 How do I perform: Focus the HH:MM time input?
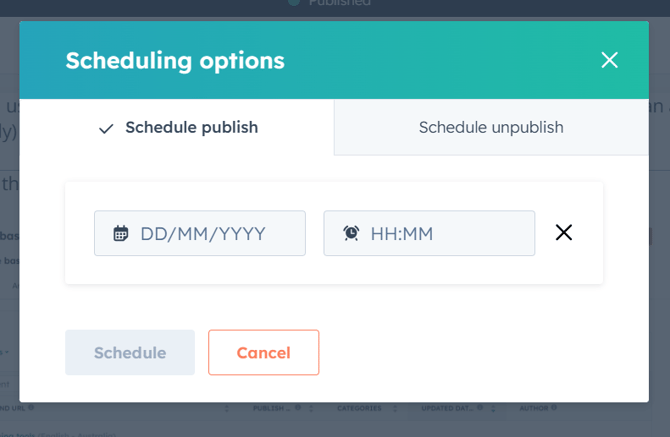pyautogui.click(x=440, y=233)
